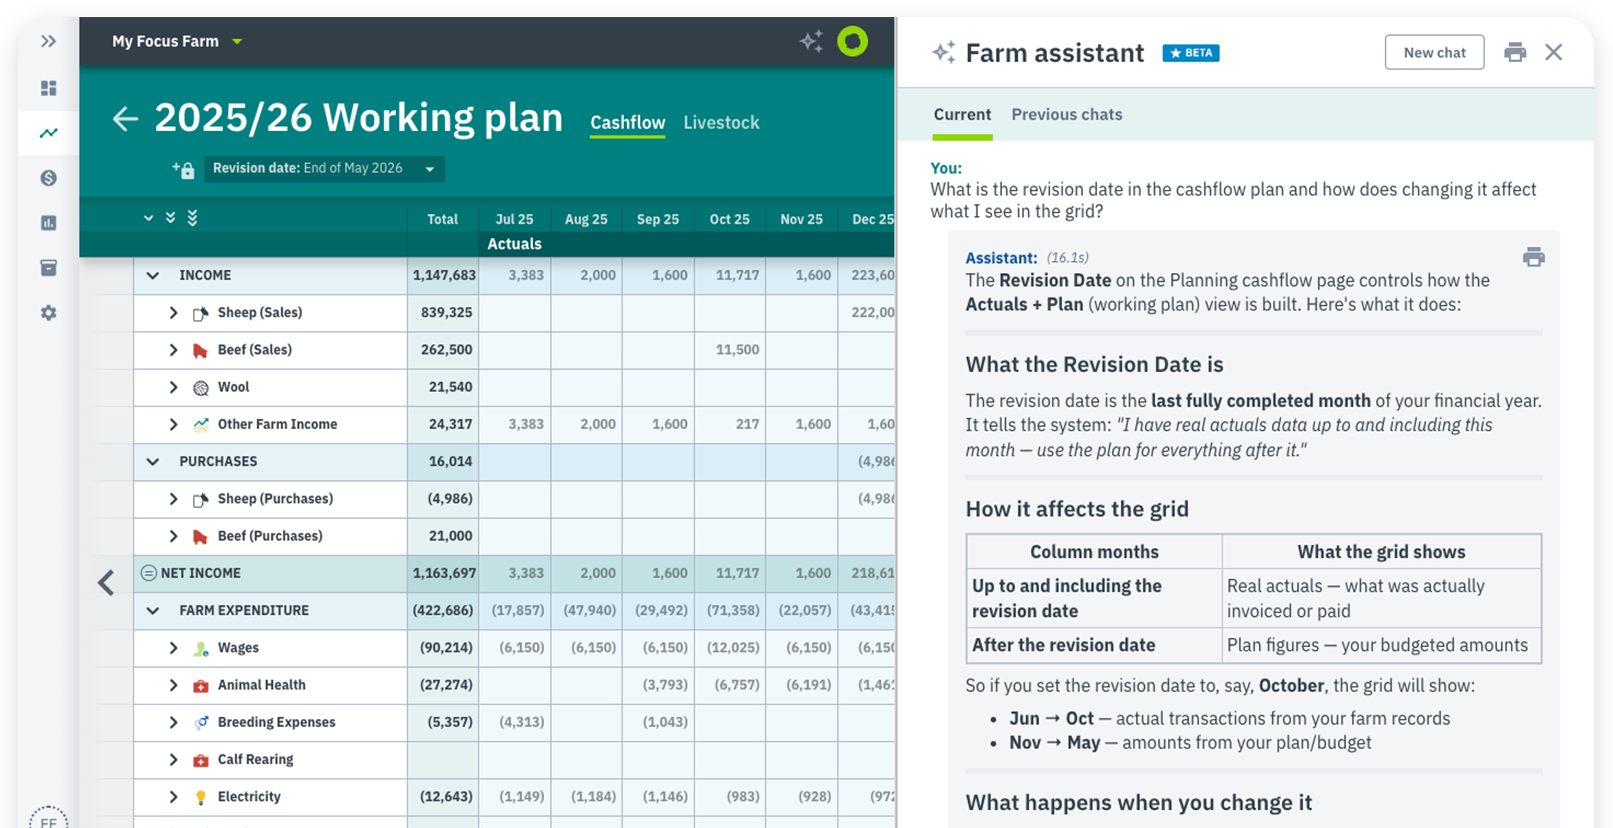The height and width of the screenshot is (828, 1613).
Task: Click the Breeding Expenses icon
Action: (200, 722)
